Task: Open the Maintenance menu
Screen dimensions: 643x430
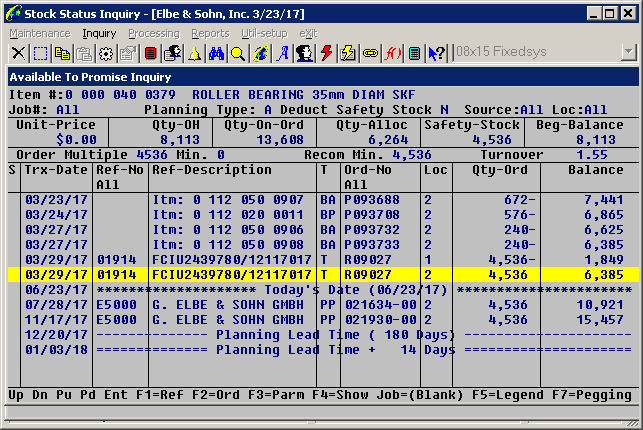Action: (x=40, y=33)
